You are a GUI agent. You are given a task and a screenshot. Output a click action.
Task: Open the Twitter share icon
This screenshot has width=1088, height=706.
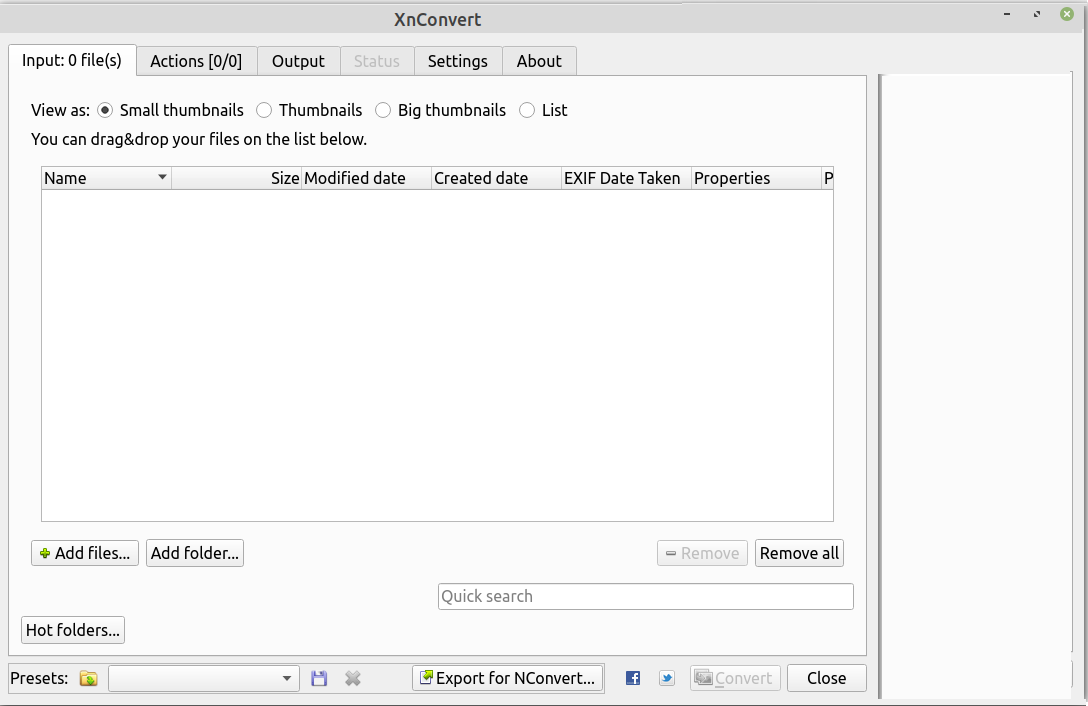coord(667,678)
